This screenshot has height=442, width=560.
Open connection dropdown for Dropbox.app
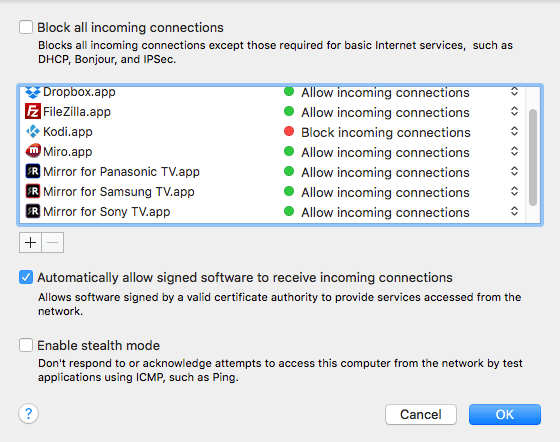click(x=514, y=92)
